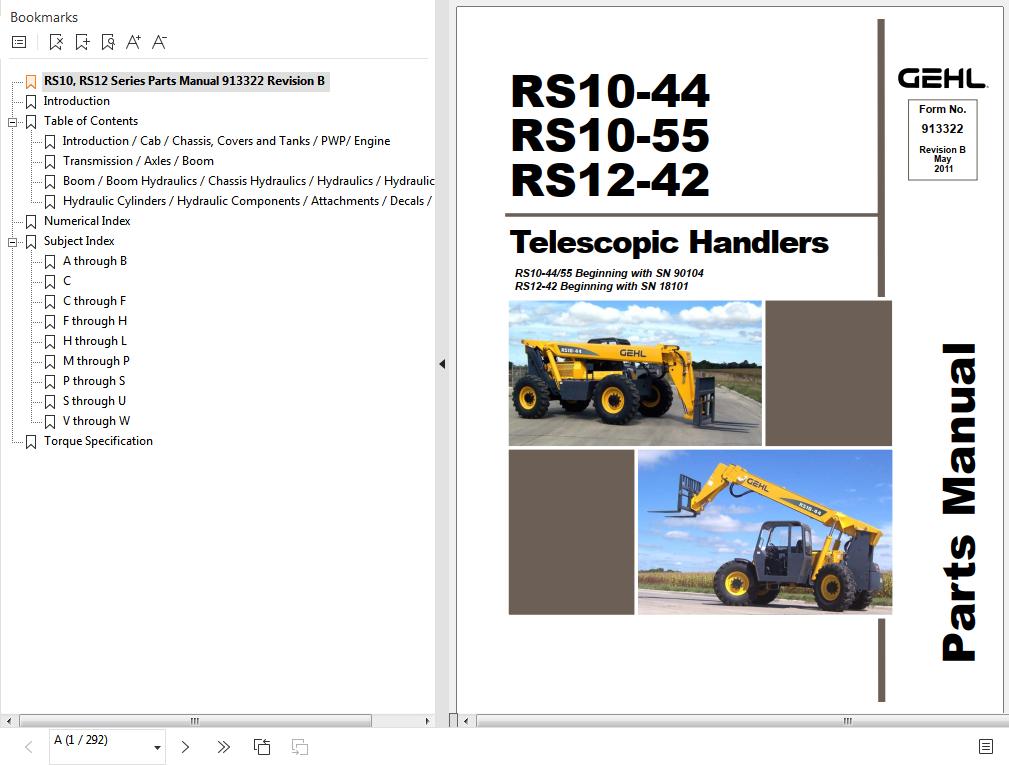The width and height of the screenshot is (1009, 766).
Task: Jump to the last page
Action: click(x=223, y=747)
